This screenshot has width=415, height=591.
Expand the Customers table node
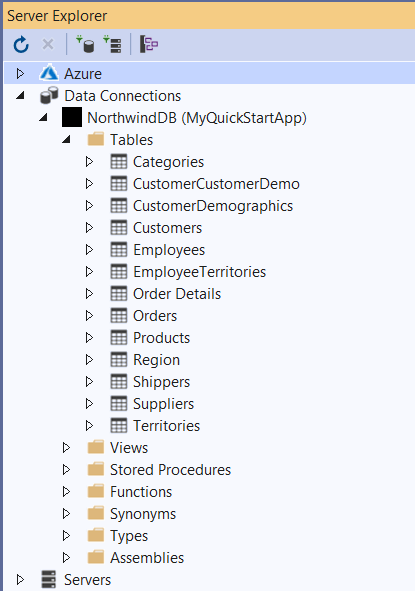click(89, 227)
